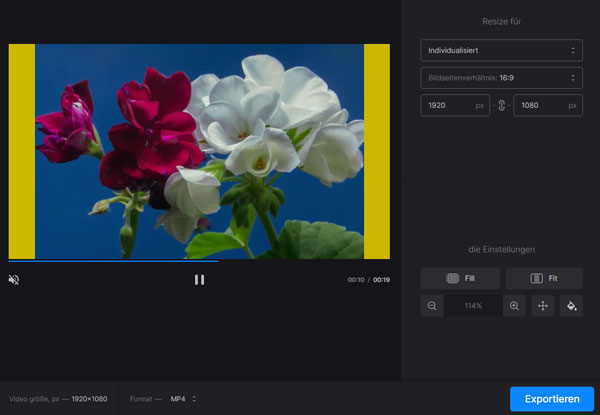Screen dimensions: 600x415
Task: Toggle the aspect ratio lock link icon
Action: 502,106
